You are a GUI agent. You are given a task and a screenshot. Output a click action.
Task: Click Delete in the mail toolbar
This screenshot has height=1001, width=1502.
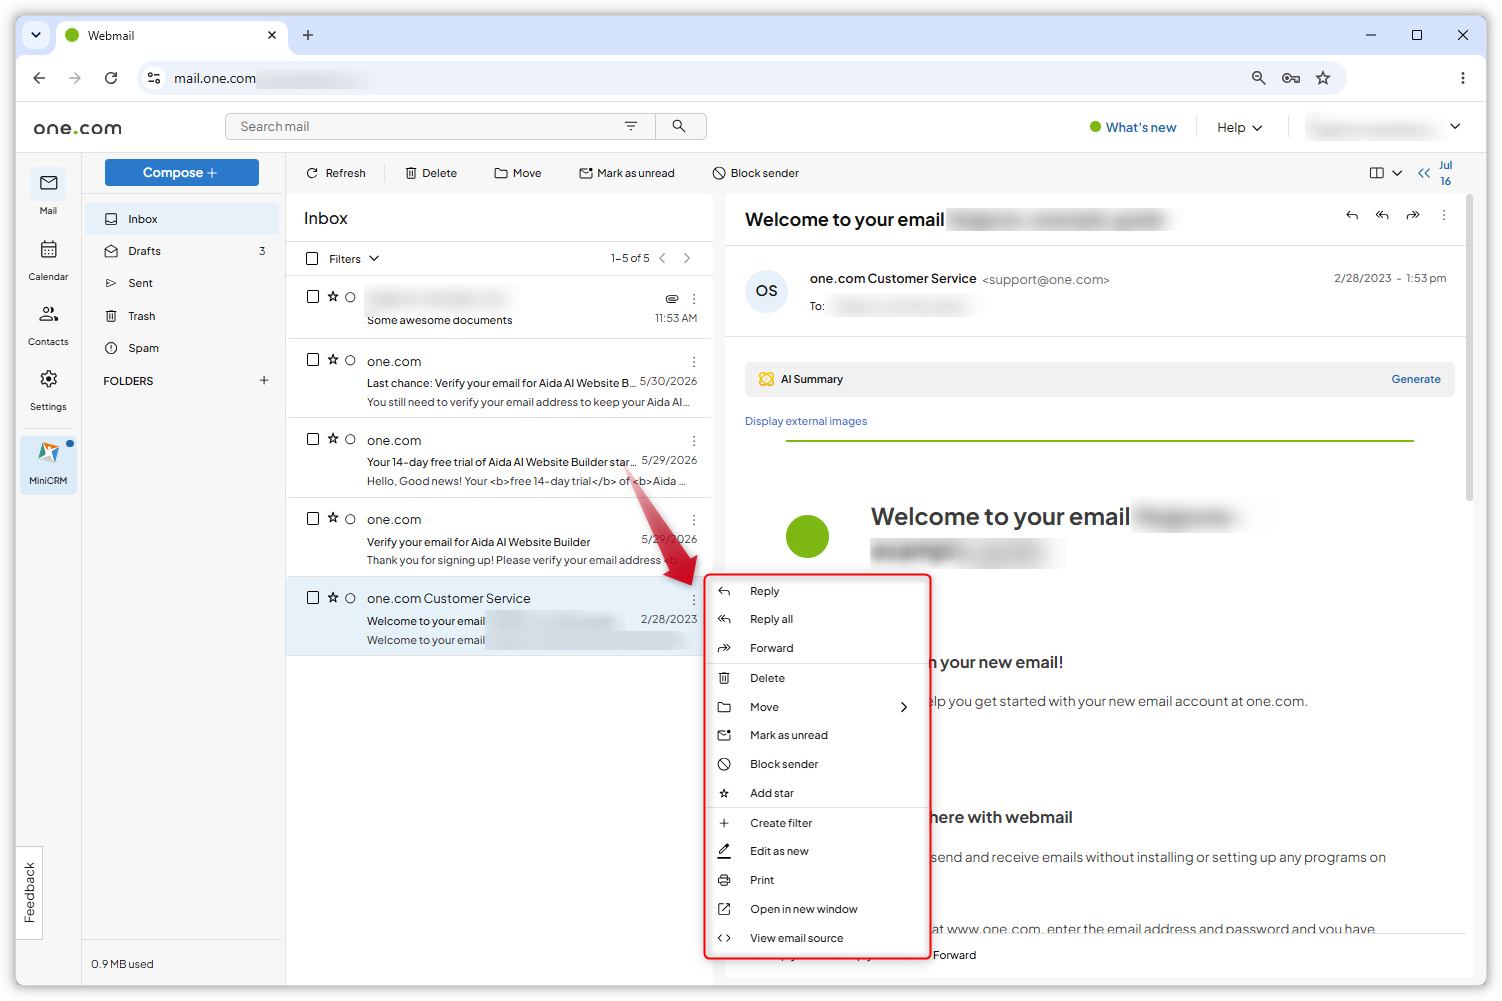tap(431, 173)
